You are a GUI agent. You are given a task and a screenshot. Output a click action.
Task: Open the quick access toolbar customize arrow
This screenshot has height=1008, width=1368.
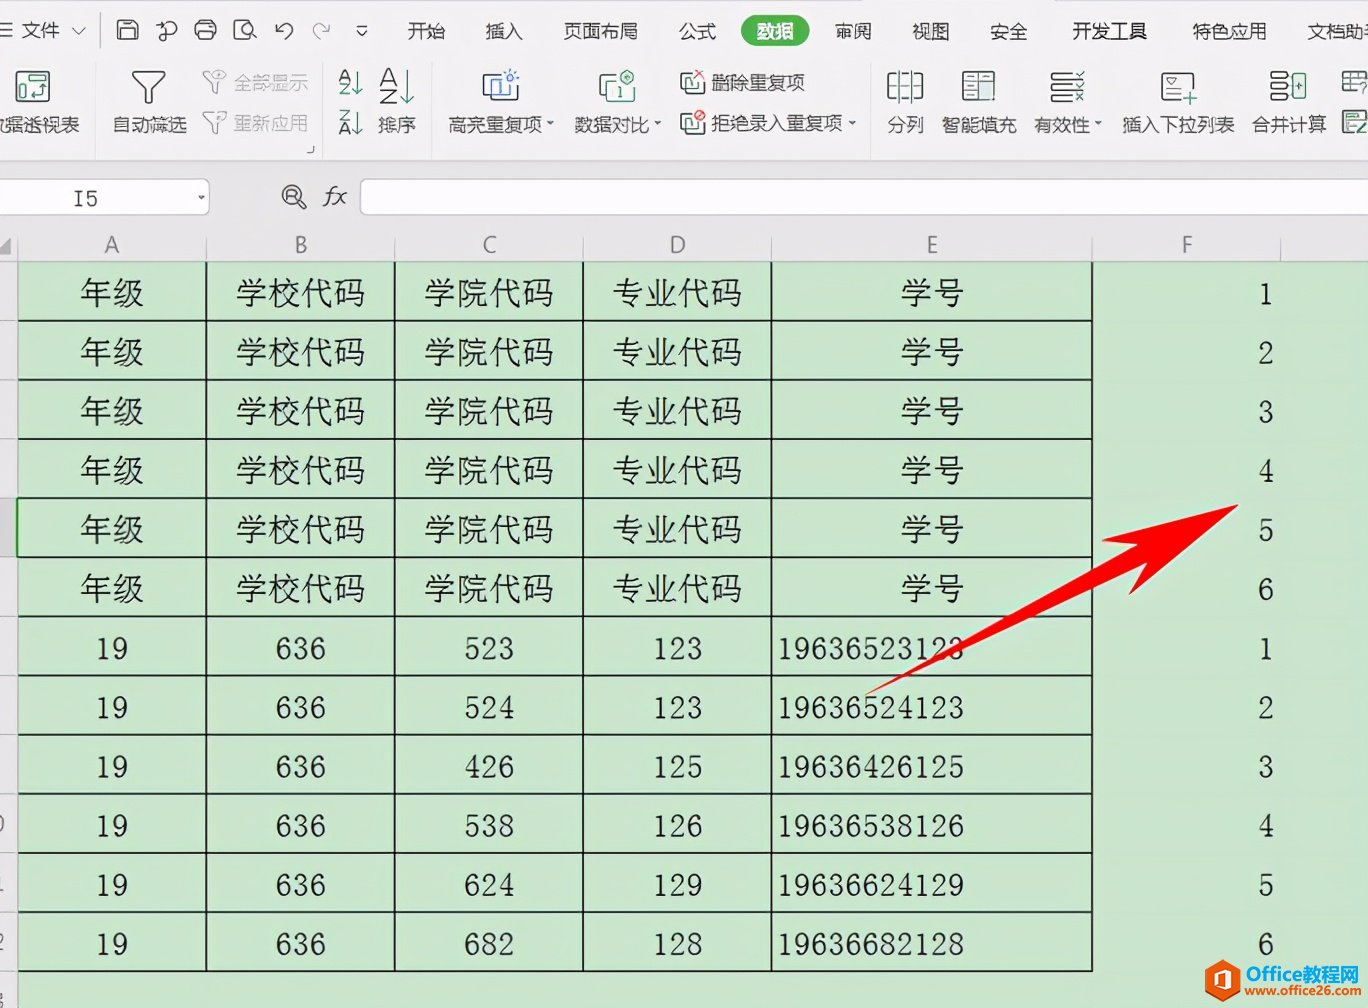pyautogui.click(x=362, y=32)
